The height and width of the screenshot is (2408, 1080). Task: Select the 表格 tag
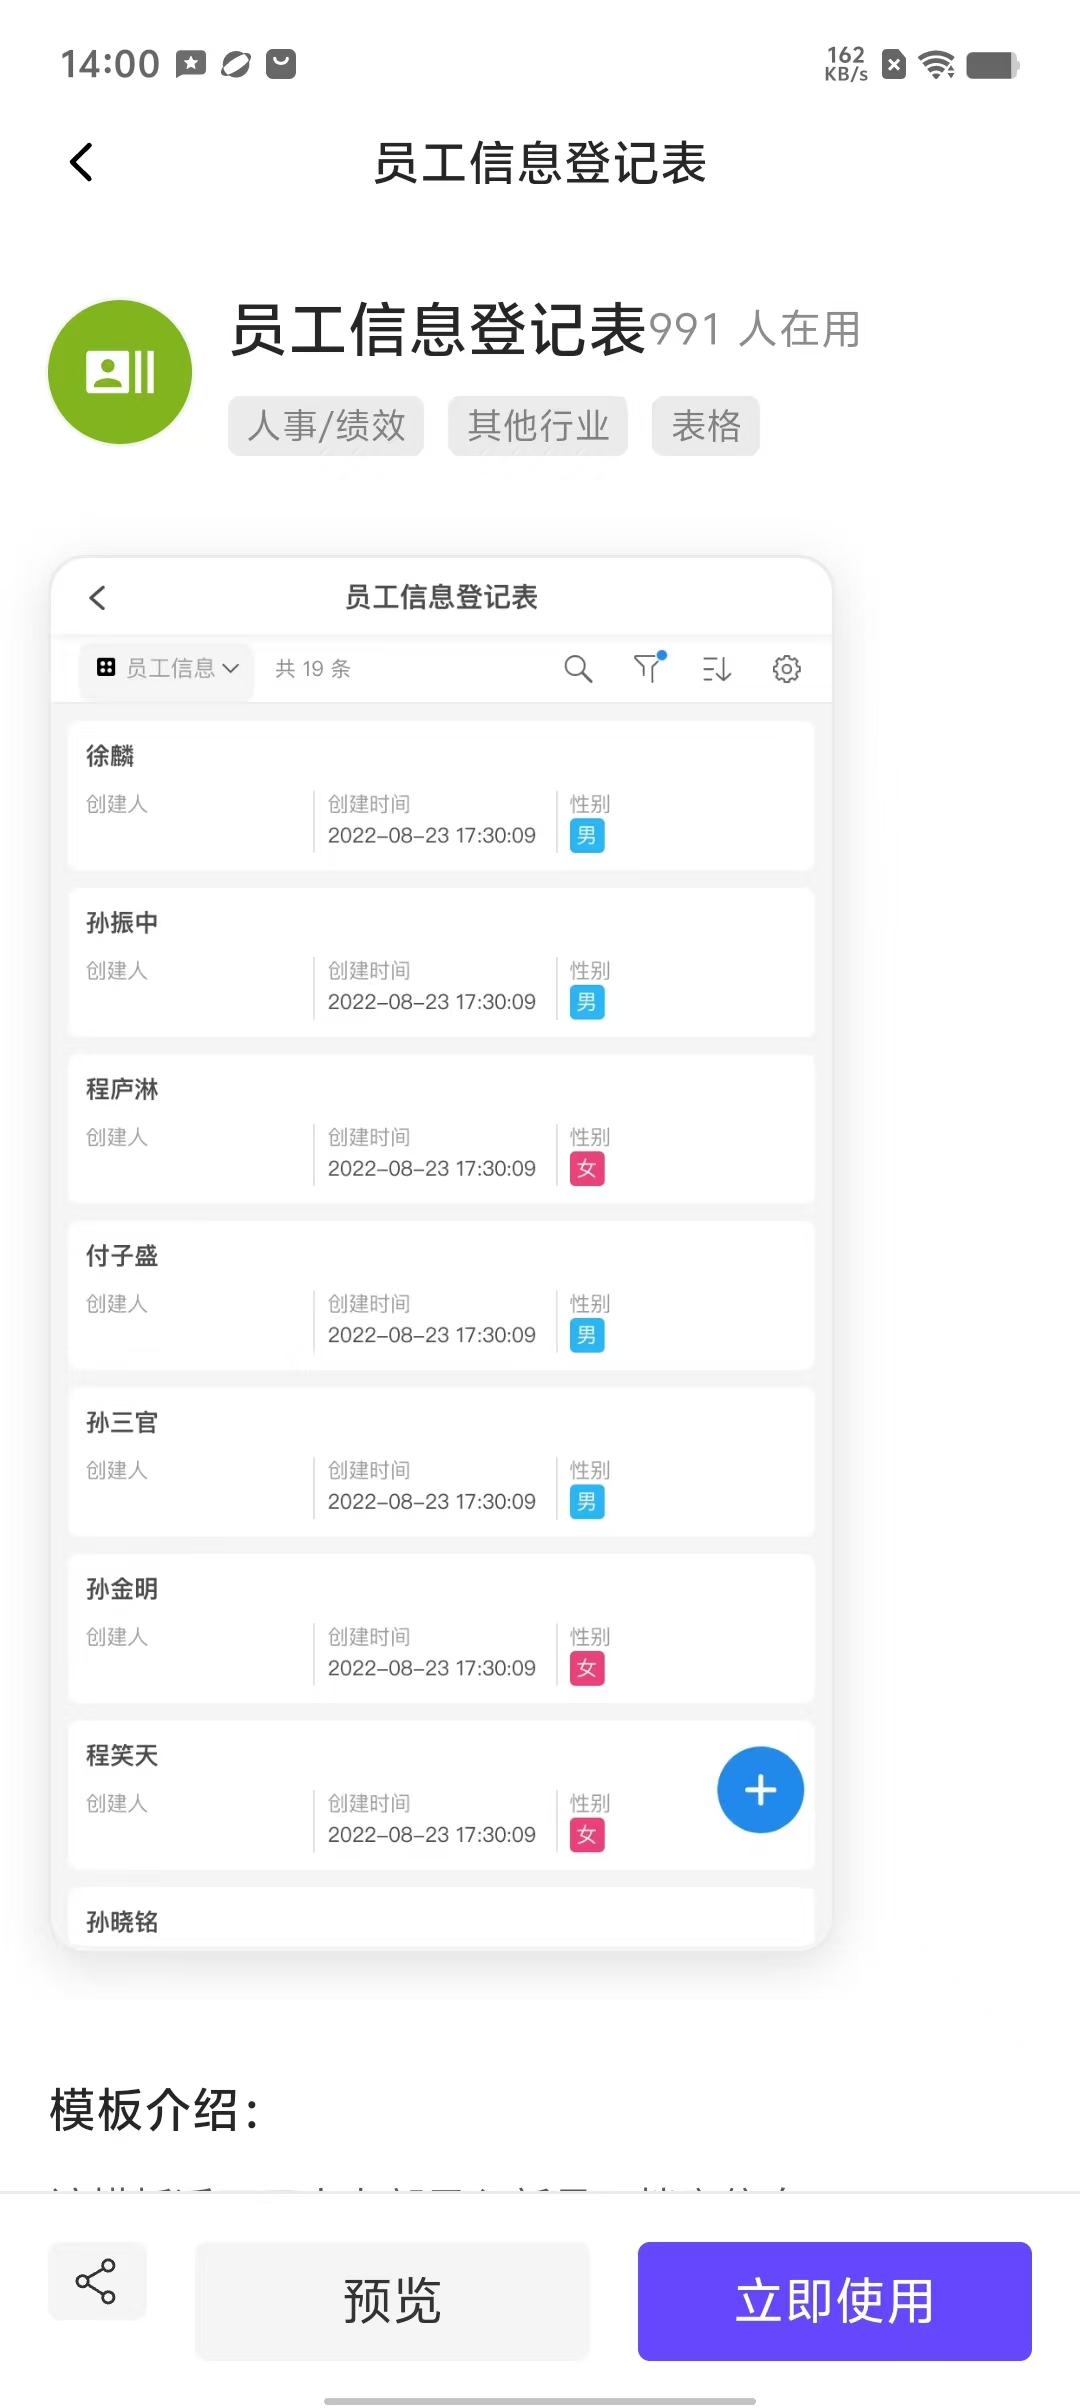click(706, 426)
